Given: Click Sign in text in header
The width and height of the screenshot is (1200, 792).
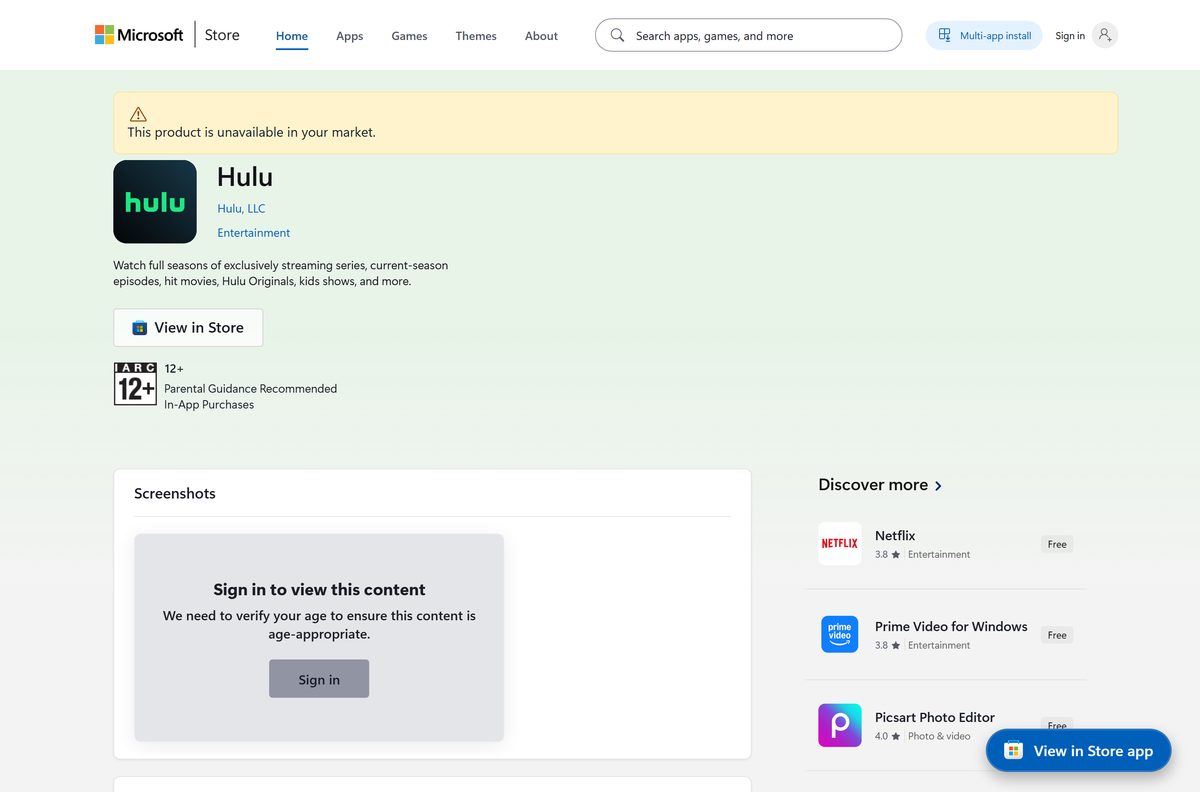Looking at the screenshot, I should (1070, 36).
